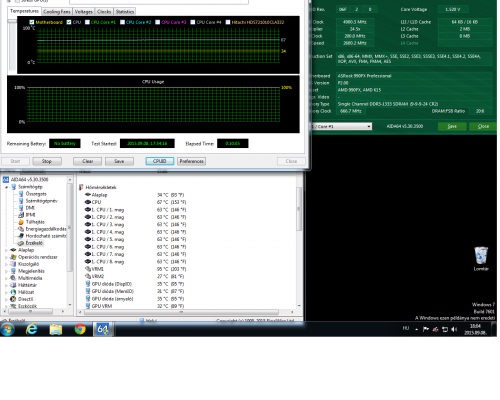Switch to the Clocks tab

point(104,12)
